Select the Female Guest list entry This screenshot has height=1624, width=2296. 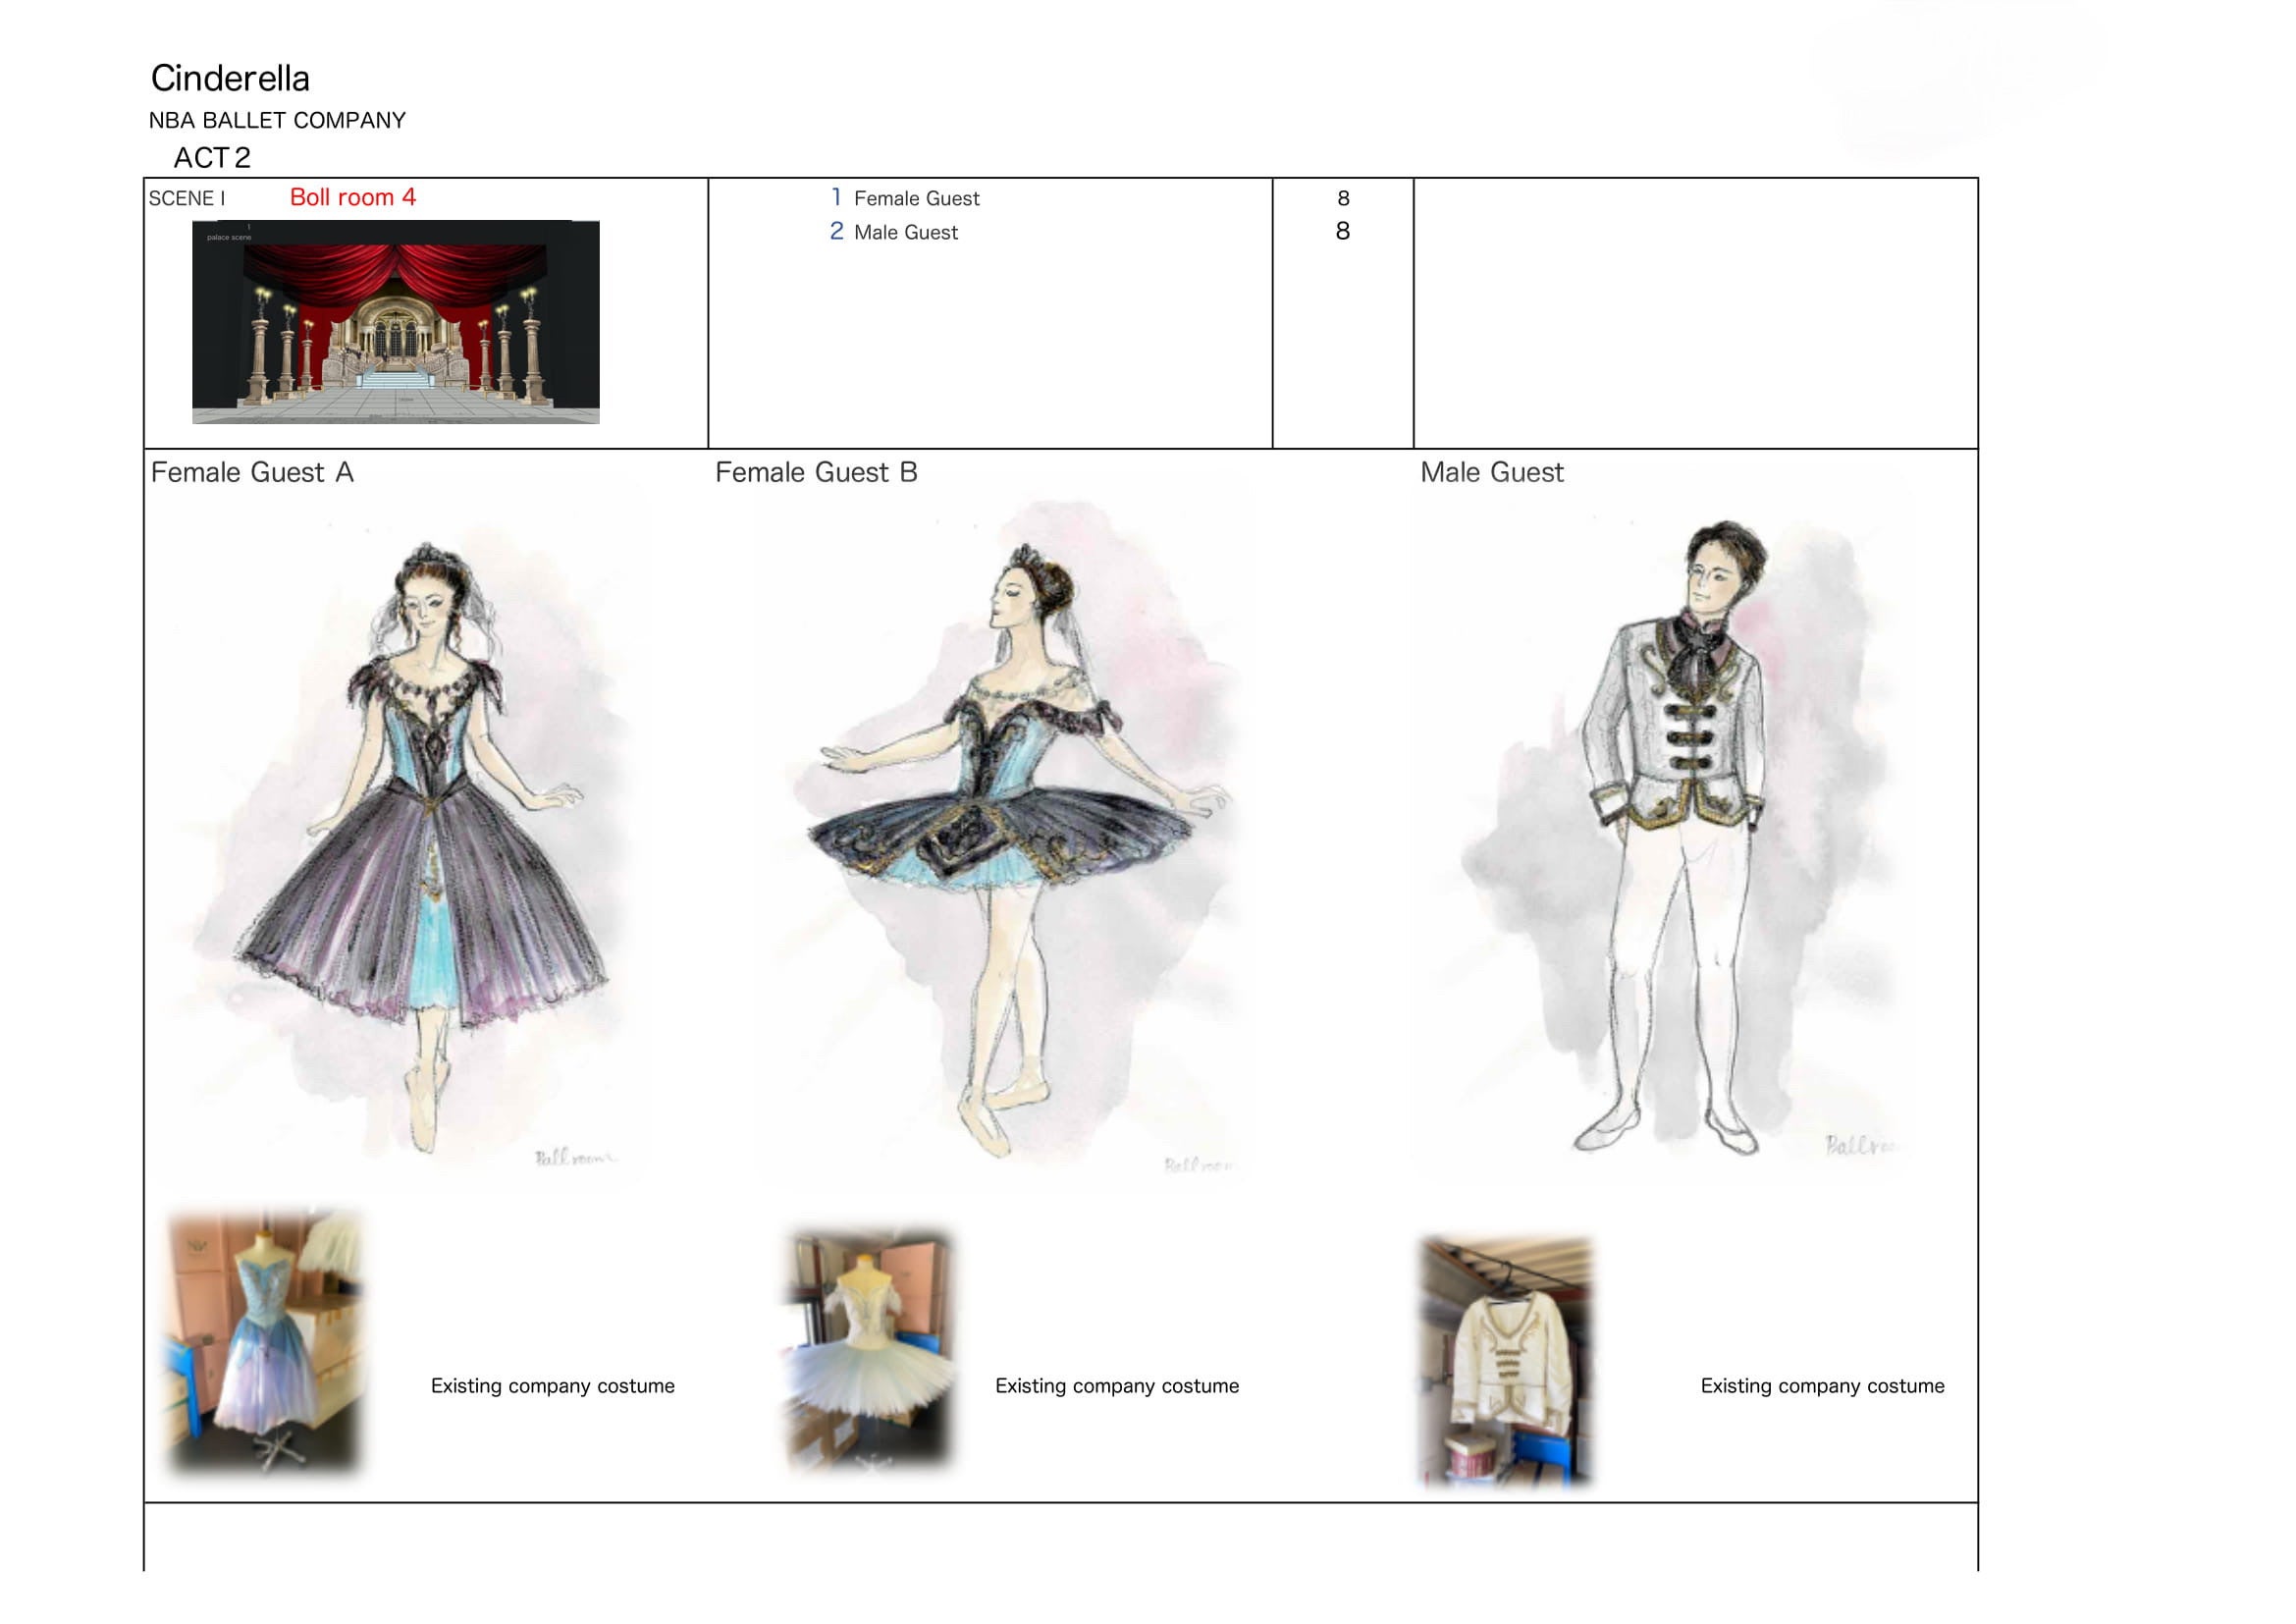916,198
